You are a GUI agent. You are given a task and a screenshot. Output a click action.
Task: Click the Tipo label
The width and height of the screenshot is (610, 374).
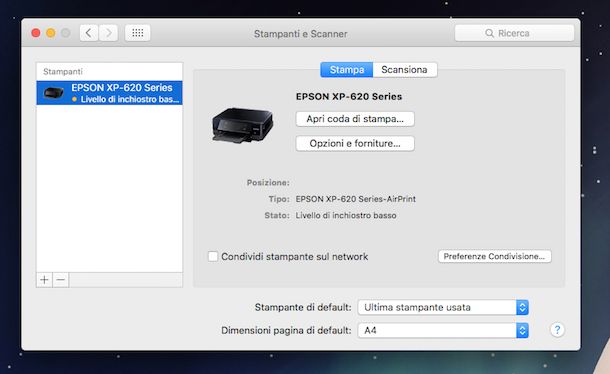coord(279,199)
